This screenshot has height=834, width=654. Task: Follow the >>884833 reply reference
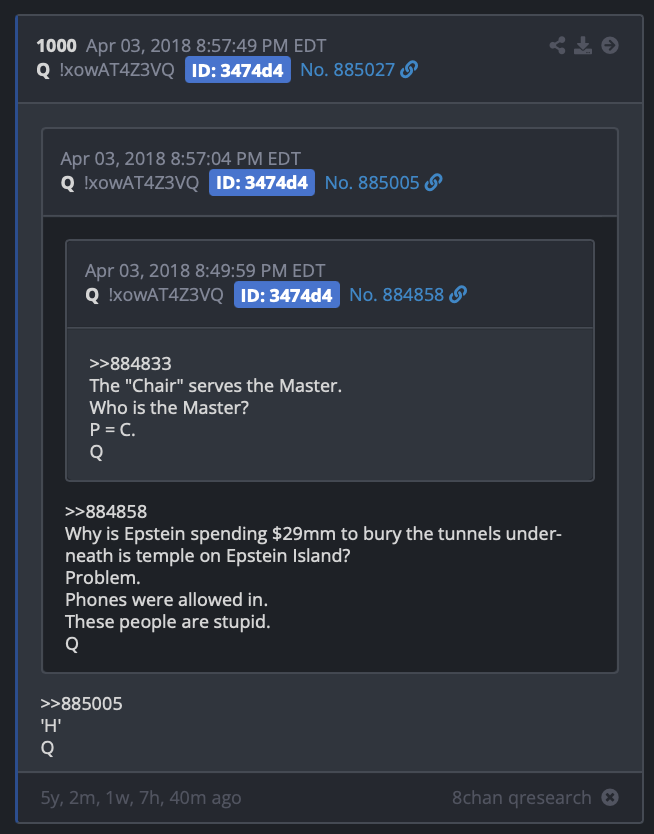click(x=130, y=364)
